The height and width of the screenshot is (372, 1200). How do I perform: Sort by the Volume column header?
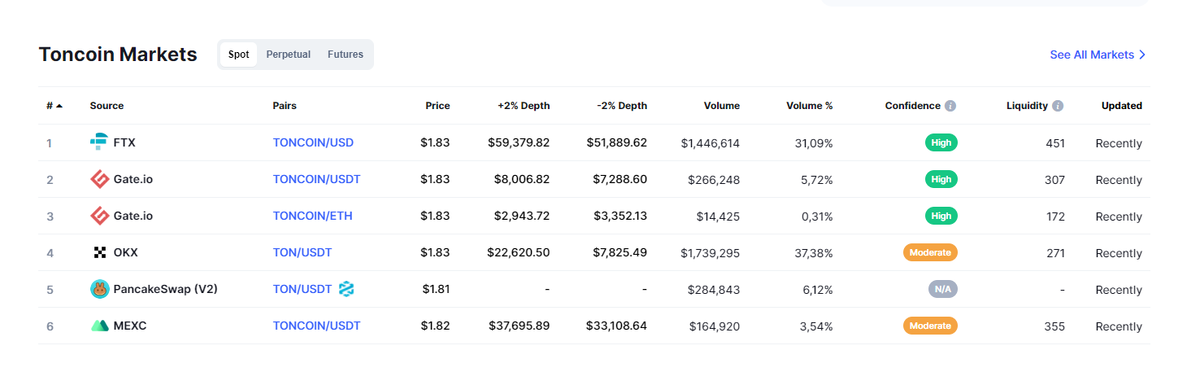click(721, 106)
